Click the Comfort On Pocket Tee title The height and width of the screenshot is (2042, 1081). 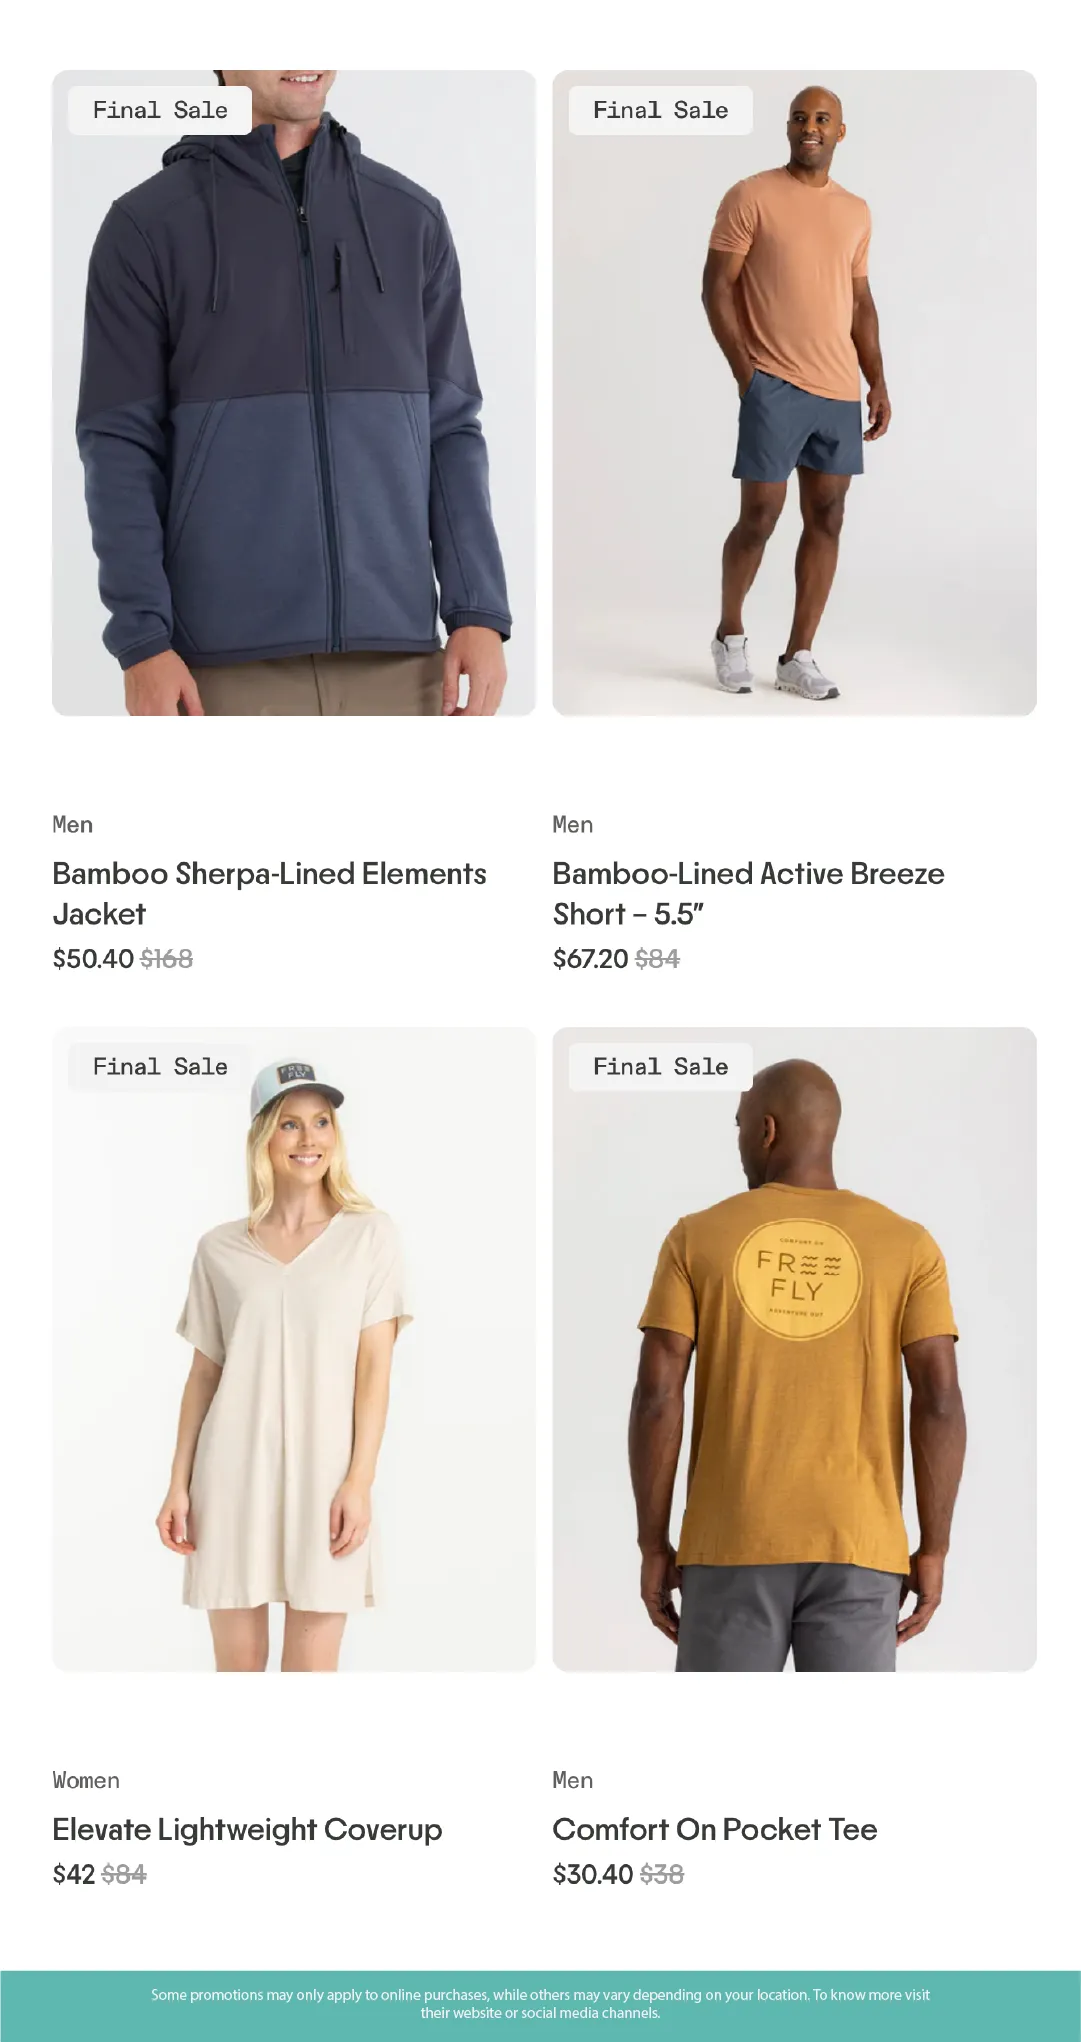click(x=715, y=1829)
